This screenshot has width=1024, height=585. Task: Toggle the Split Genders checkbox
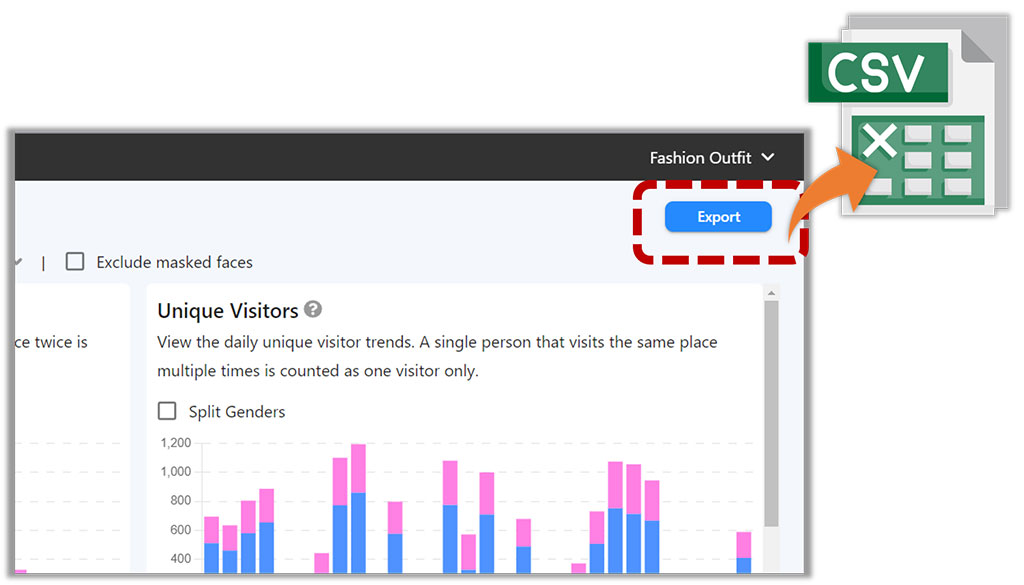(167, 411)
